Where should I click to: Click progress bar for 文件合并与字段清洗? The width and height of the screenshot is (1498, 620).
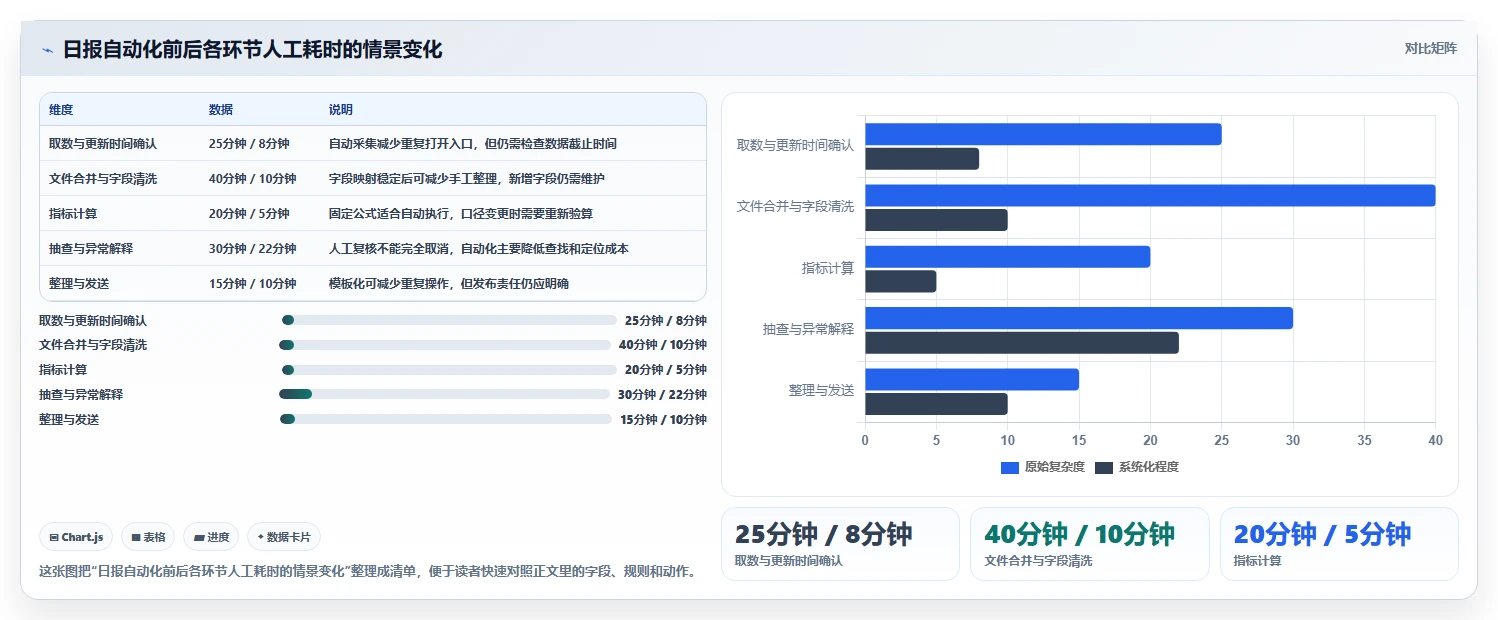(445, 345)
